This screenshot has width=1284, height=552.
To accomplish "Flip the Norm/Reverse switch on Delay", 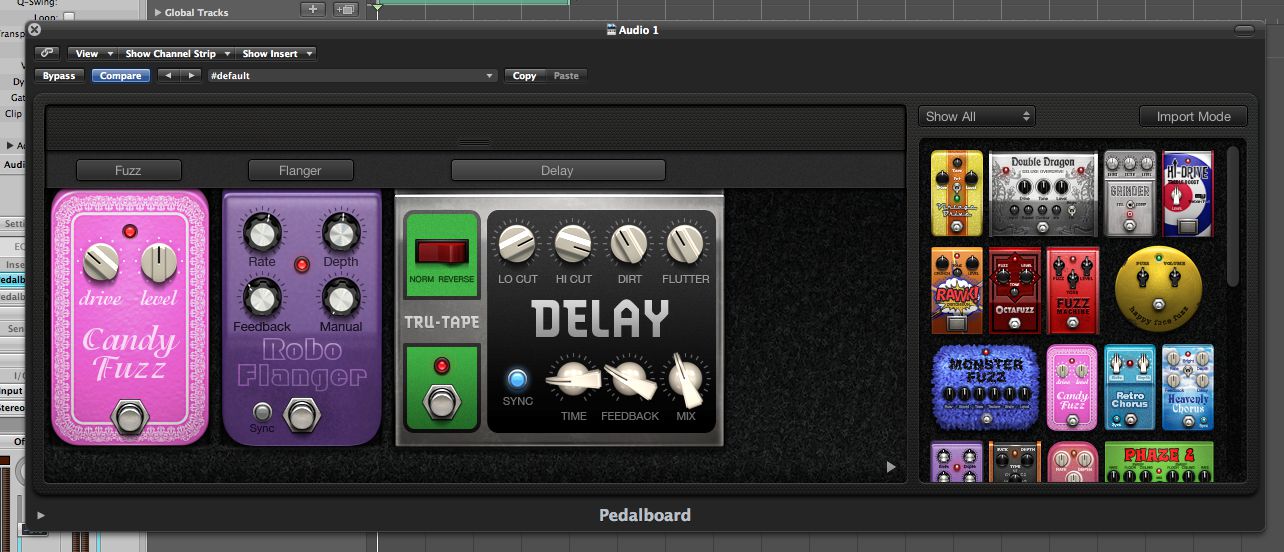I will point(440,254).
